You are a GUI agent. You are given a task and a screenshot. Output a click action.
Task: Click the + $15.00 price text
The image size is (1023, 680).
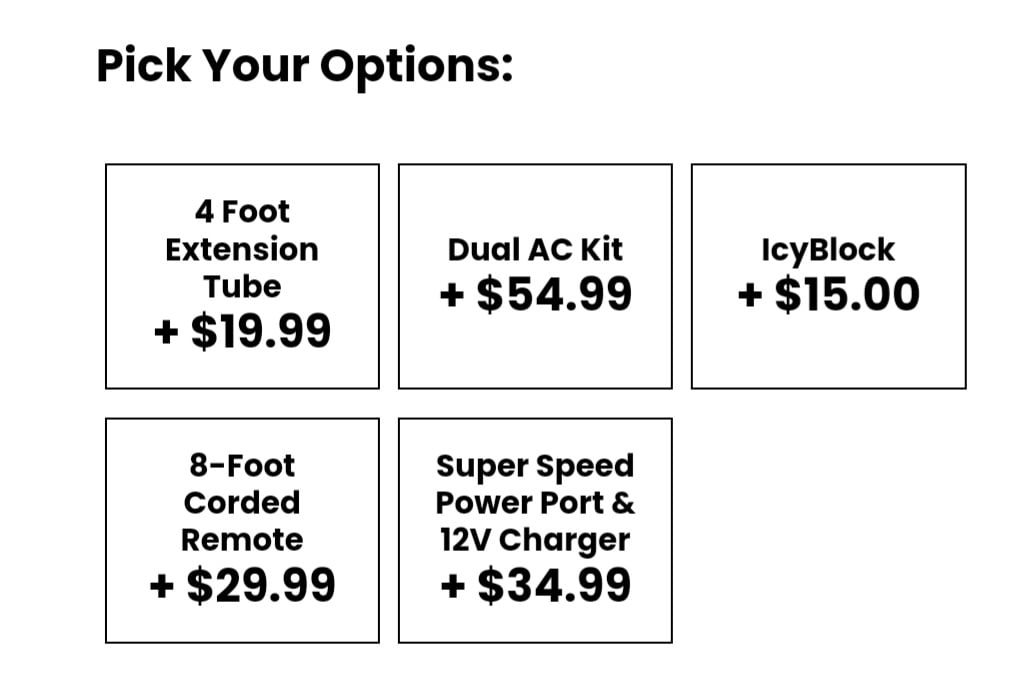(x=829, y=294)
